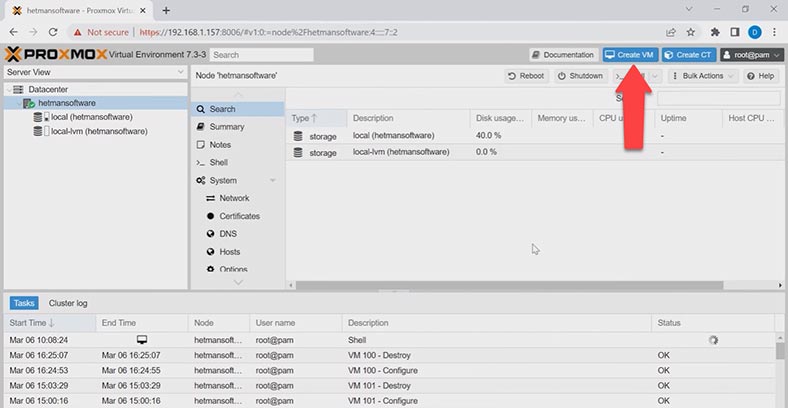Sort by User name column header

click(296, 323)
